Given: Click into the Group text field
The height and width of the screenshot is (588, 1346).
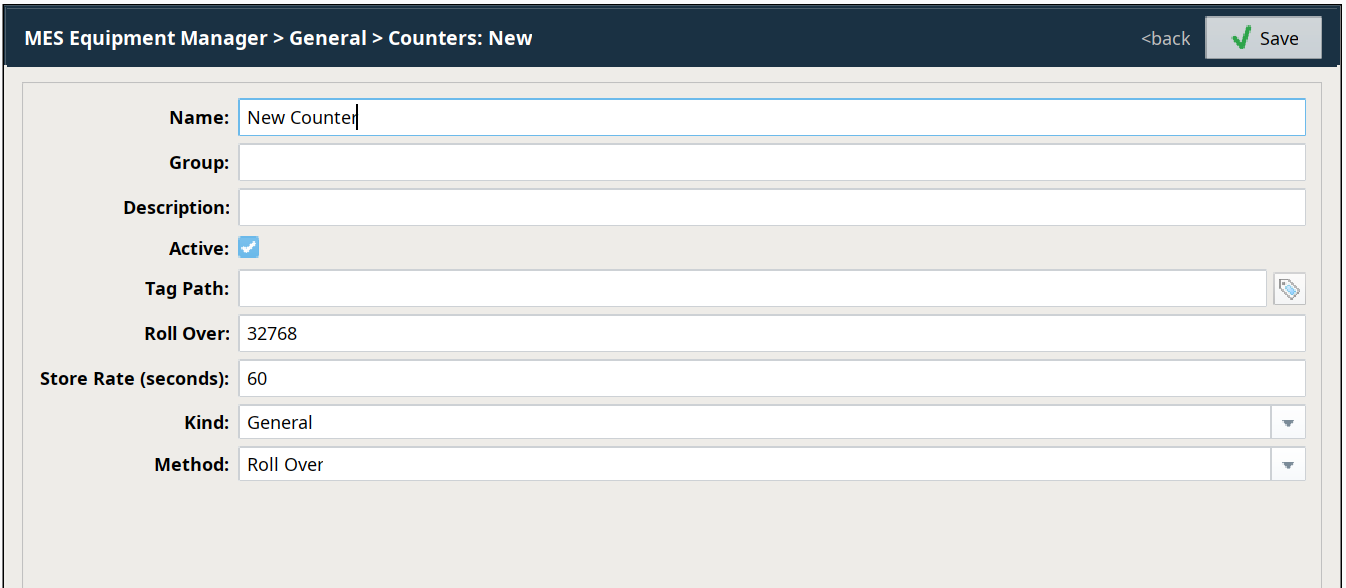Looking at the screenshot, I should [x=771, y=162].
